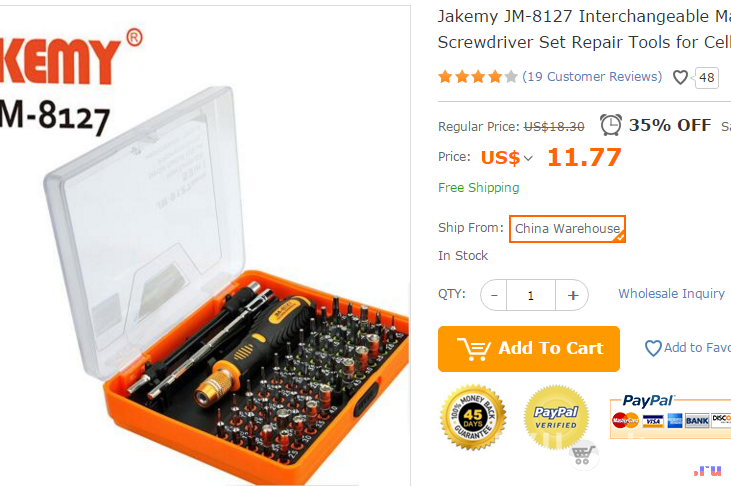Select the China Warehouse shipping option
This screenshot has width=731, height=486.
pyautogui.click(x=567, y=229)
